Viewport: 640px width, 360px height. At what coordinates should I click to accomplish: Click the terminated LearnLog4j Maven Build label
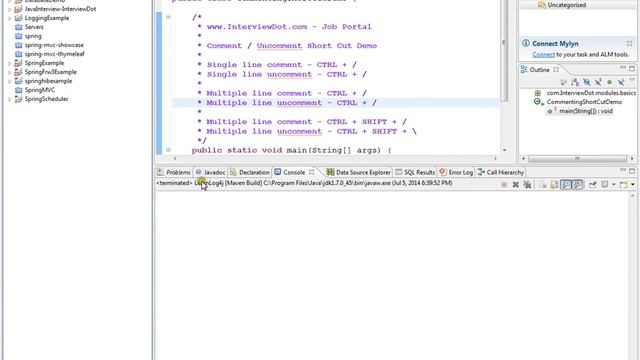tap(304, 183)
